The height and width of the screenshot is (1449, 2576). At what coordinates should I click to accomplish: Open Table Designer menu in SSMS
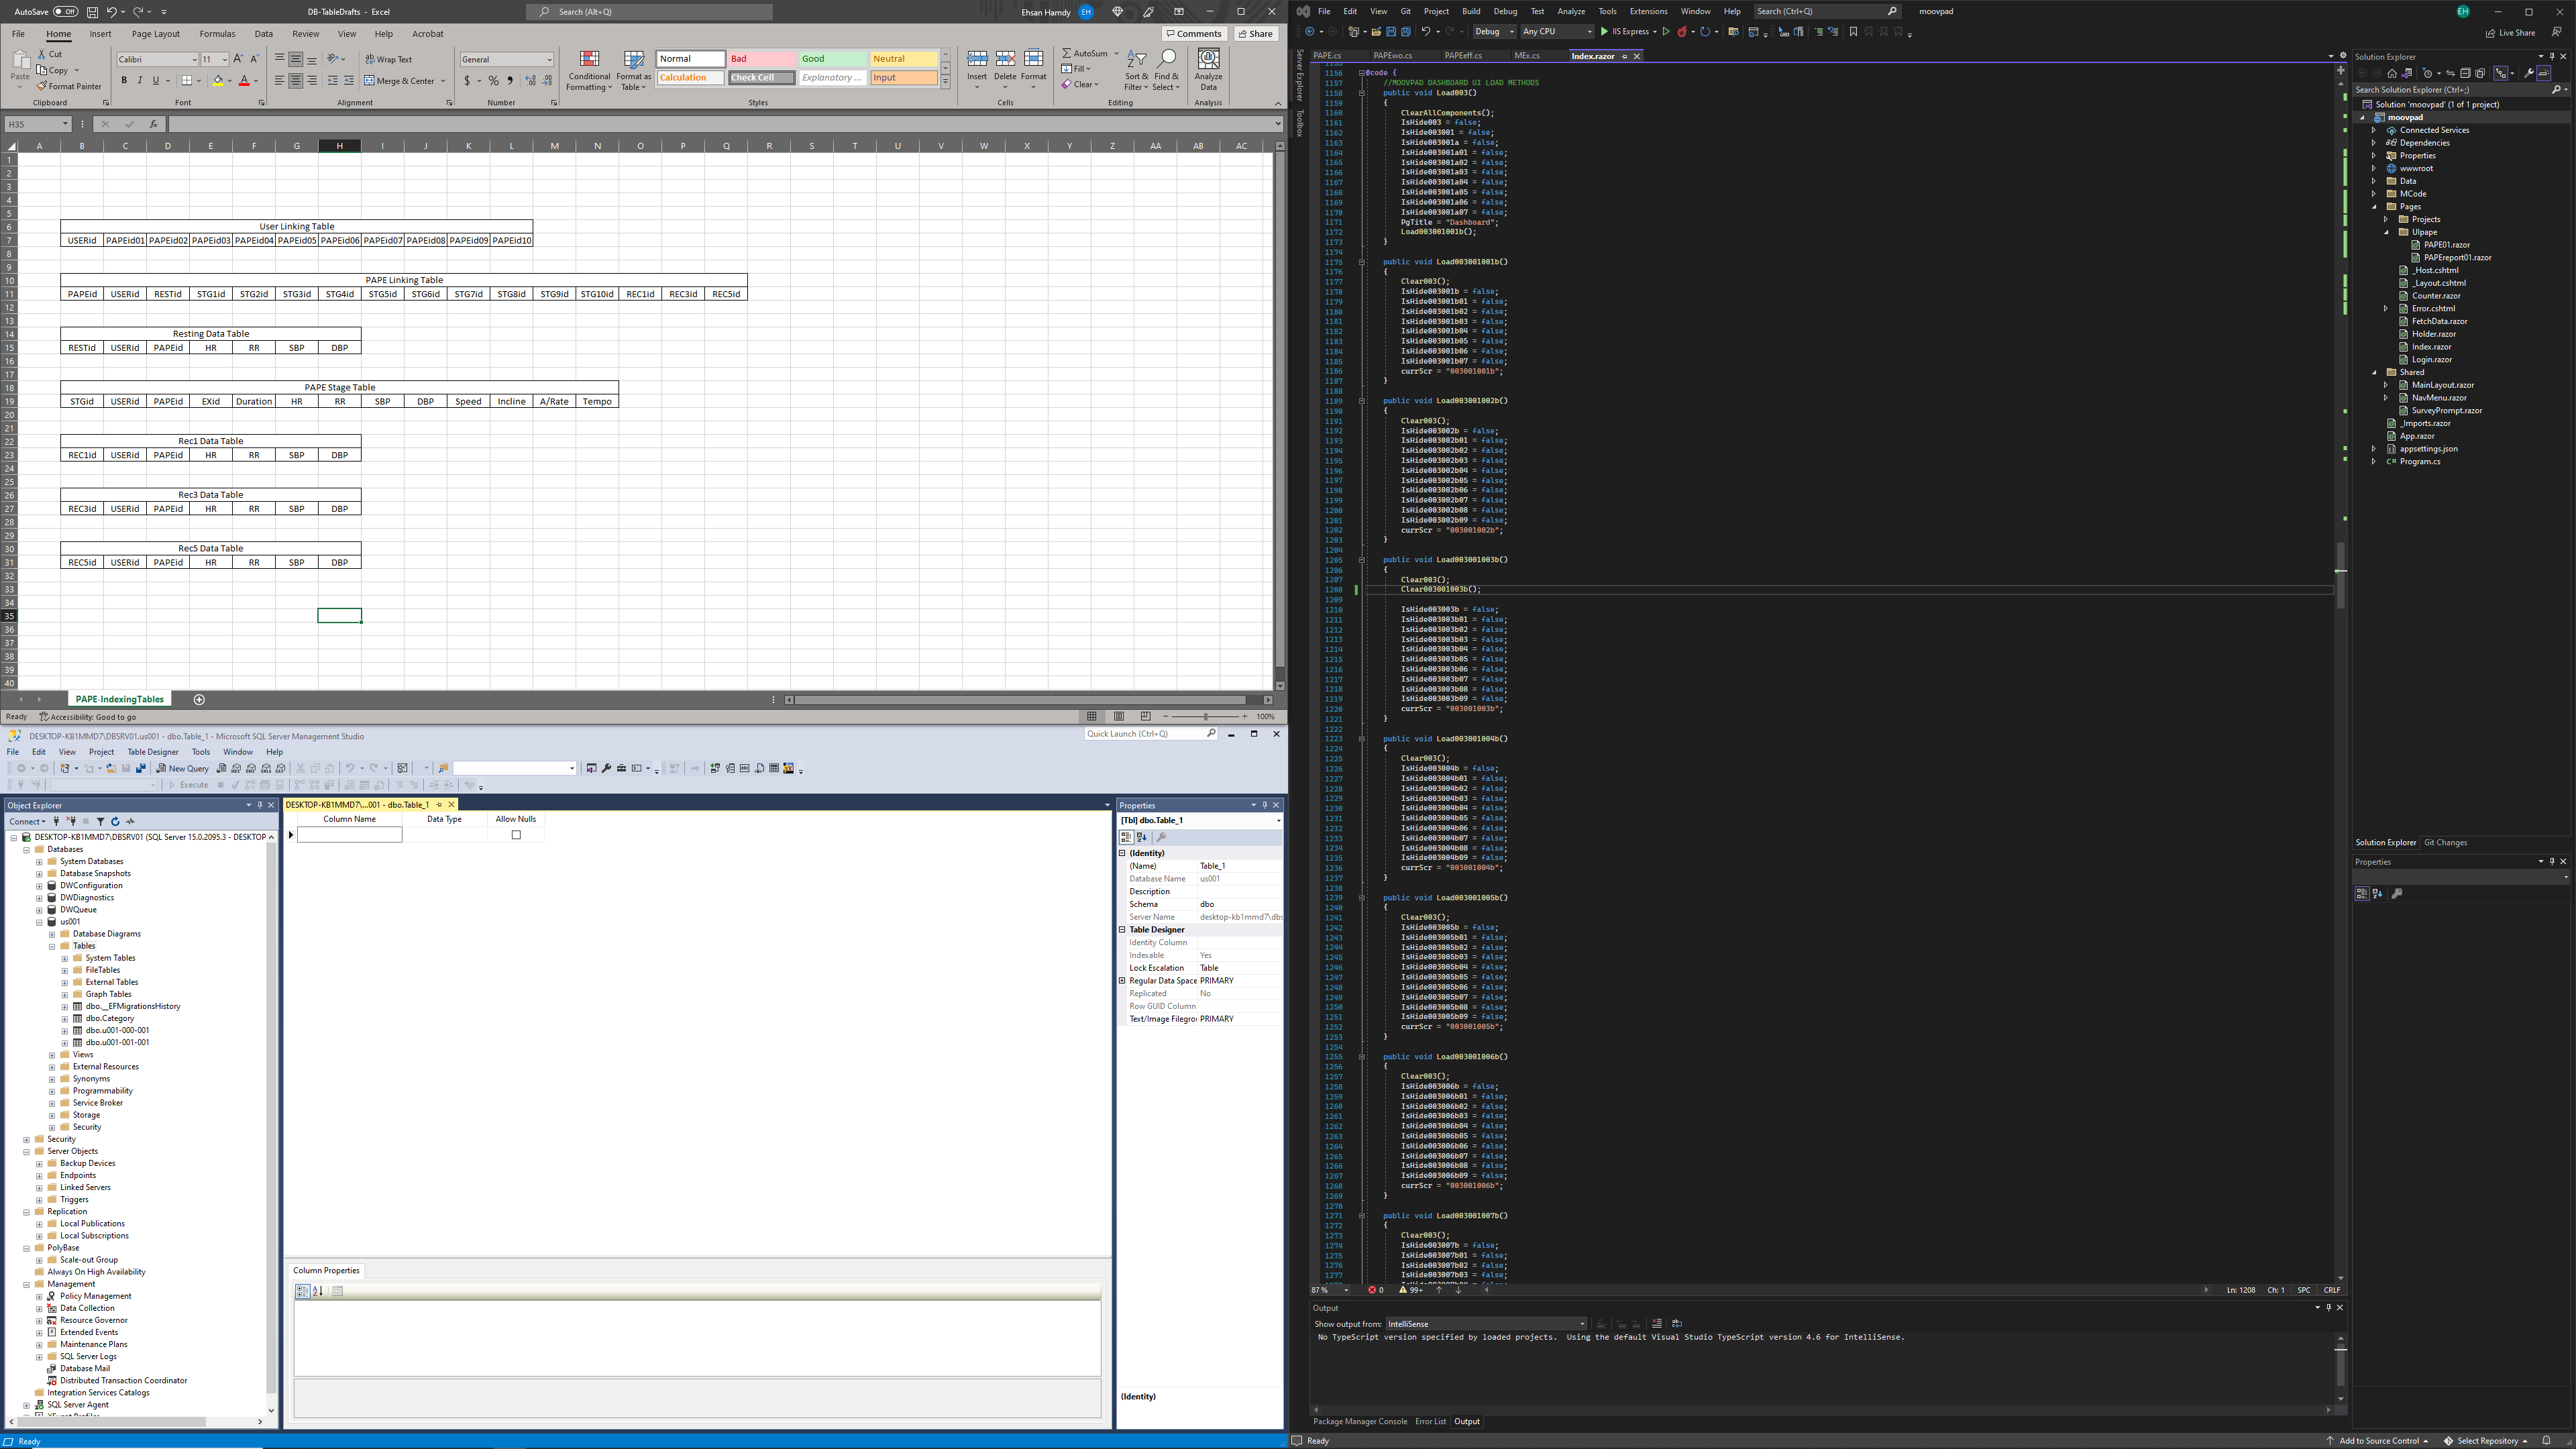coord(153,752)
